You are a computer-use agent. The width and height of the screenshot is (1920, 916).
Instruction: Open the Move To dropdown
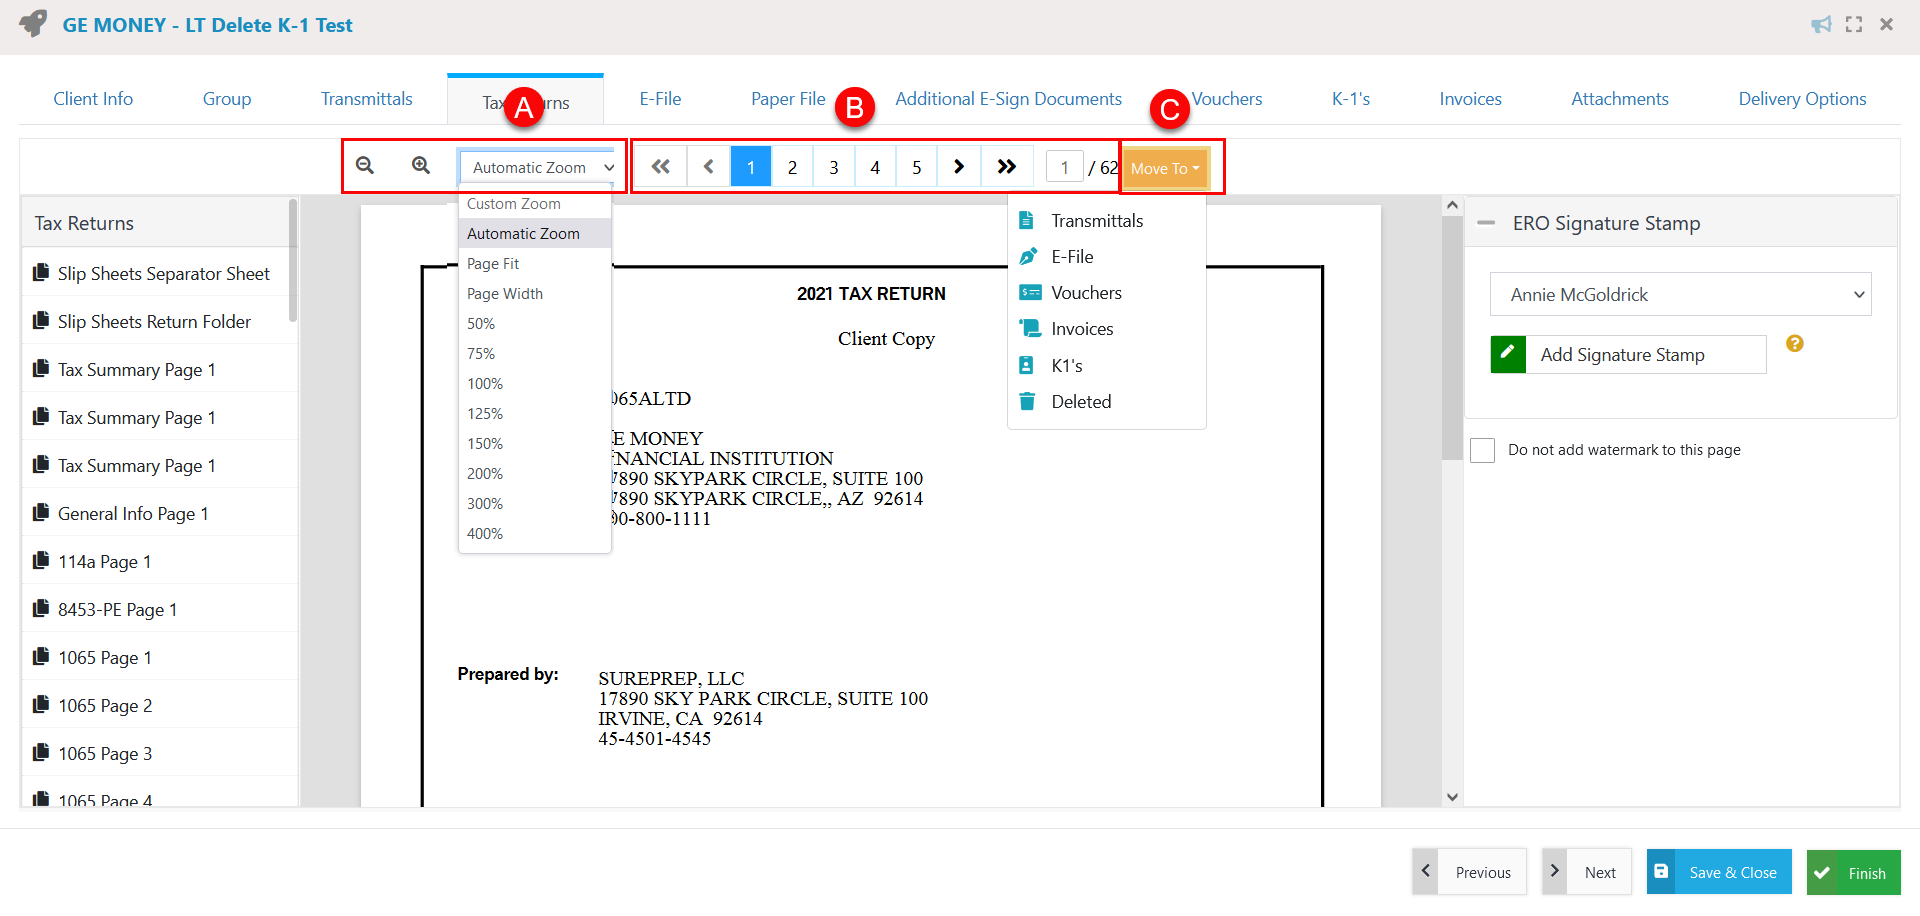coord(1165,168)
